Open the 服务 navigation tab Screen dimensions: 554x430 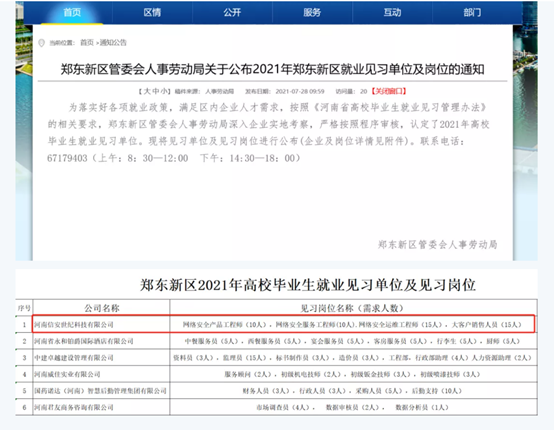click(x=312, y=12)
